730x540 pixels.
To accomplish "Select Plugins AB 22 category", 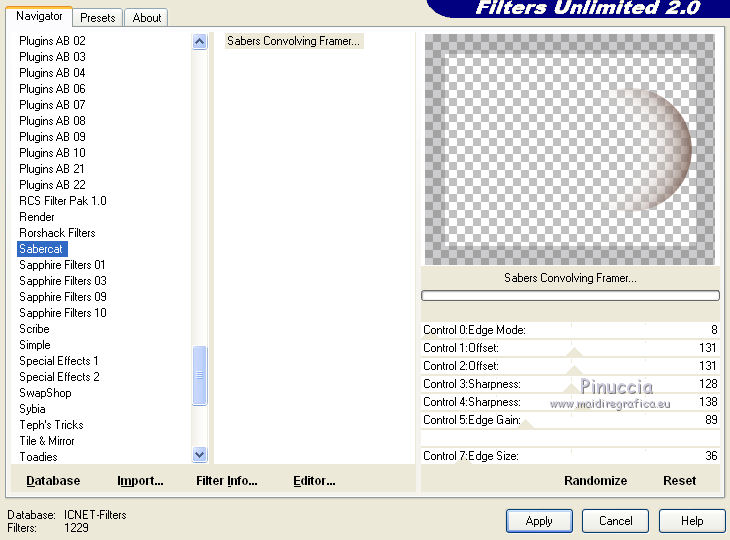I will tap(52, 185).
